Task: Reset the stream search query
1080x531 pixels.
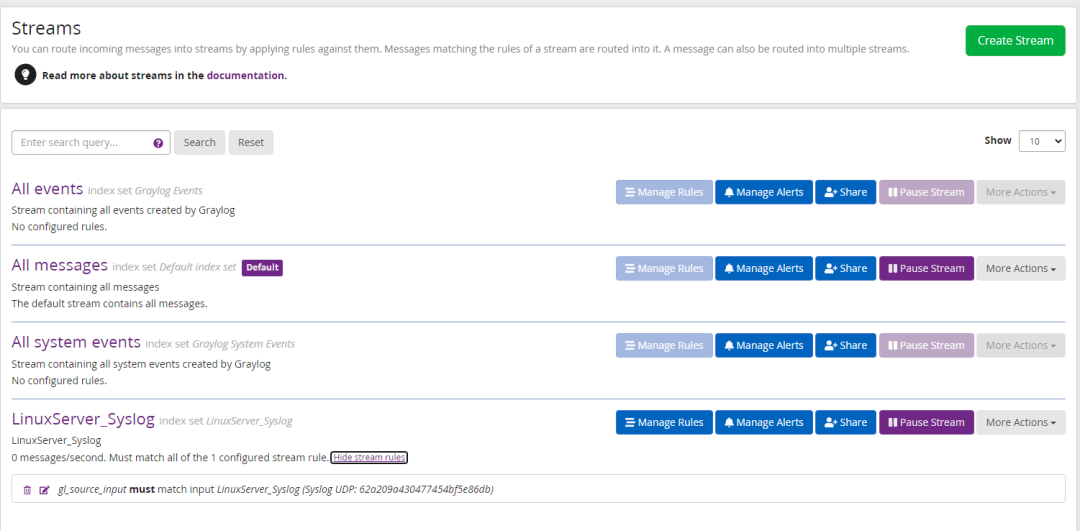Action: 251,143
